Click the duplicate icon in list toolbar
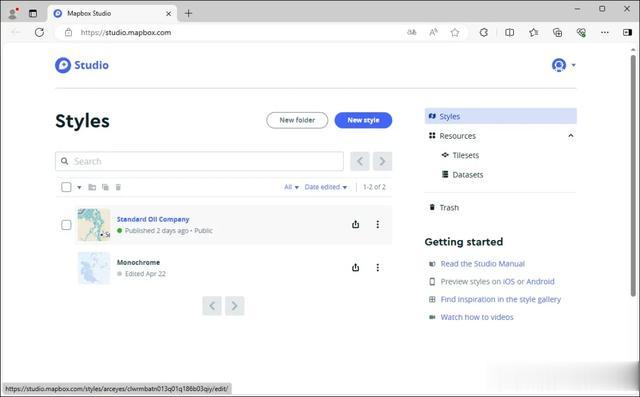This screenshot has width=640, height=397. [105, 187]
